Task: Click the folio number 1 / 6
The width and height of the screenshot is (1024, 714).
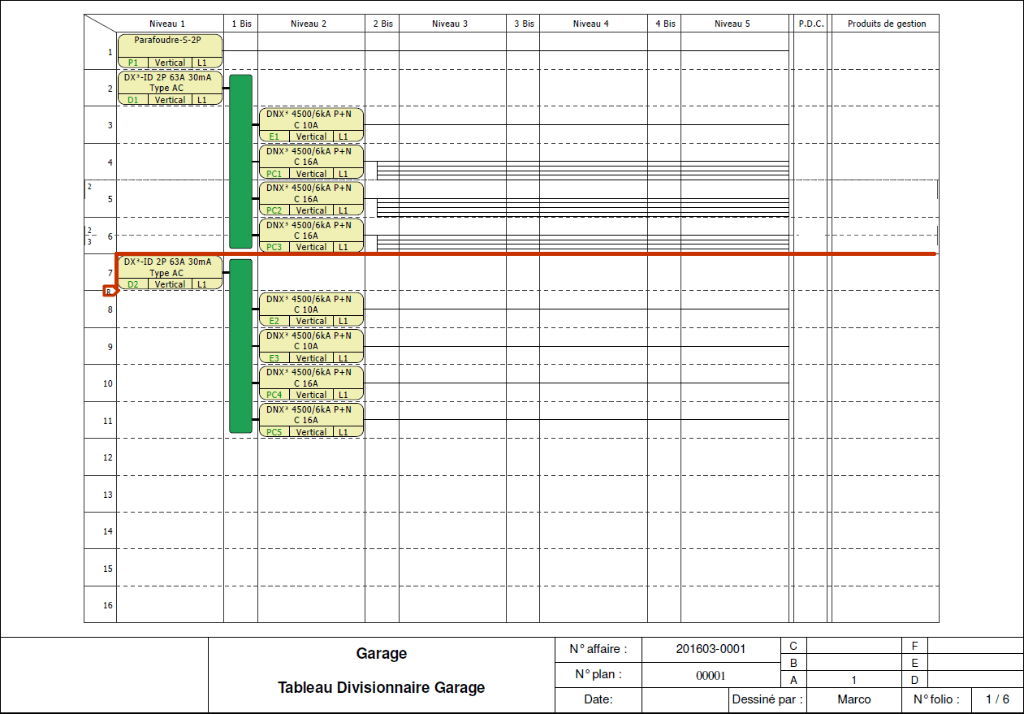Action: click(x=997, y=699)
